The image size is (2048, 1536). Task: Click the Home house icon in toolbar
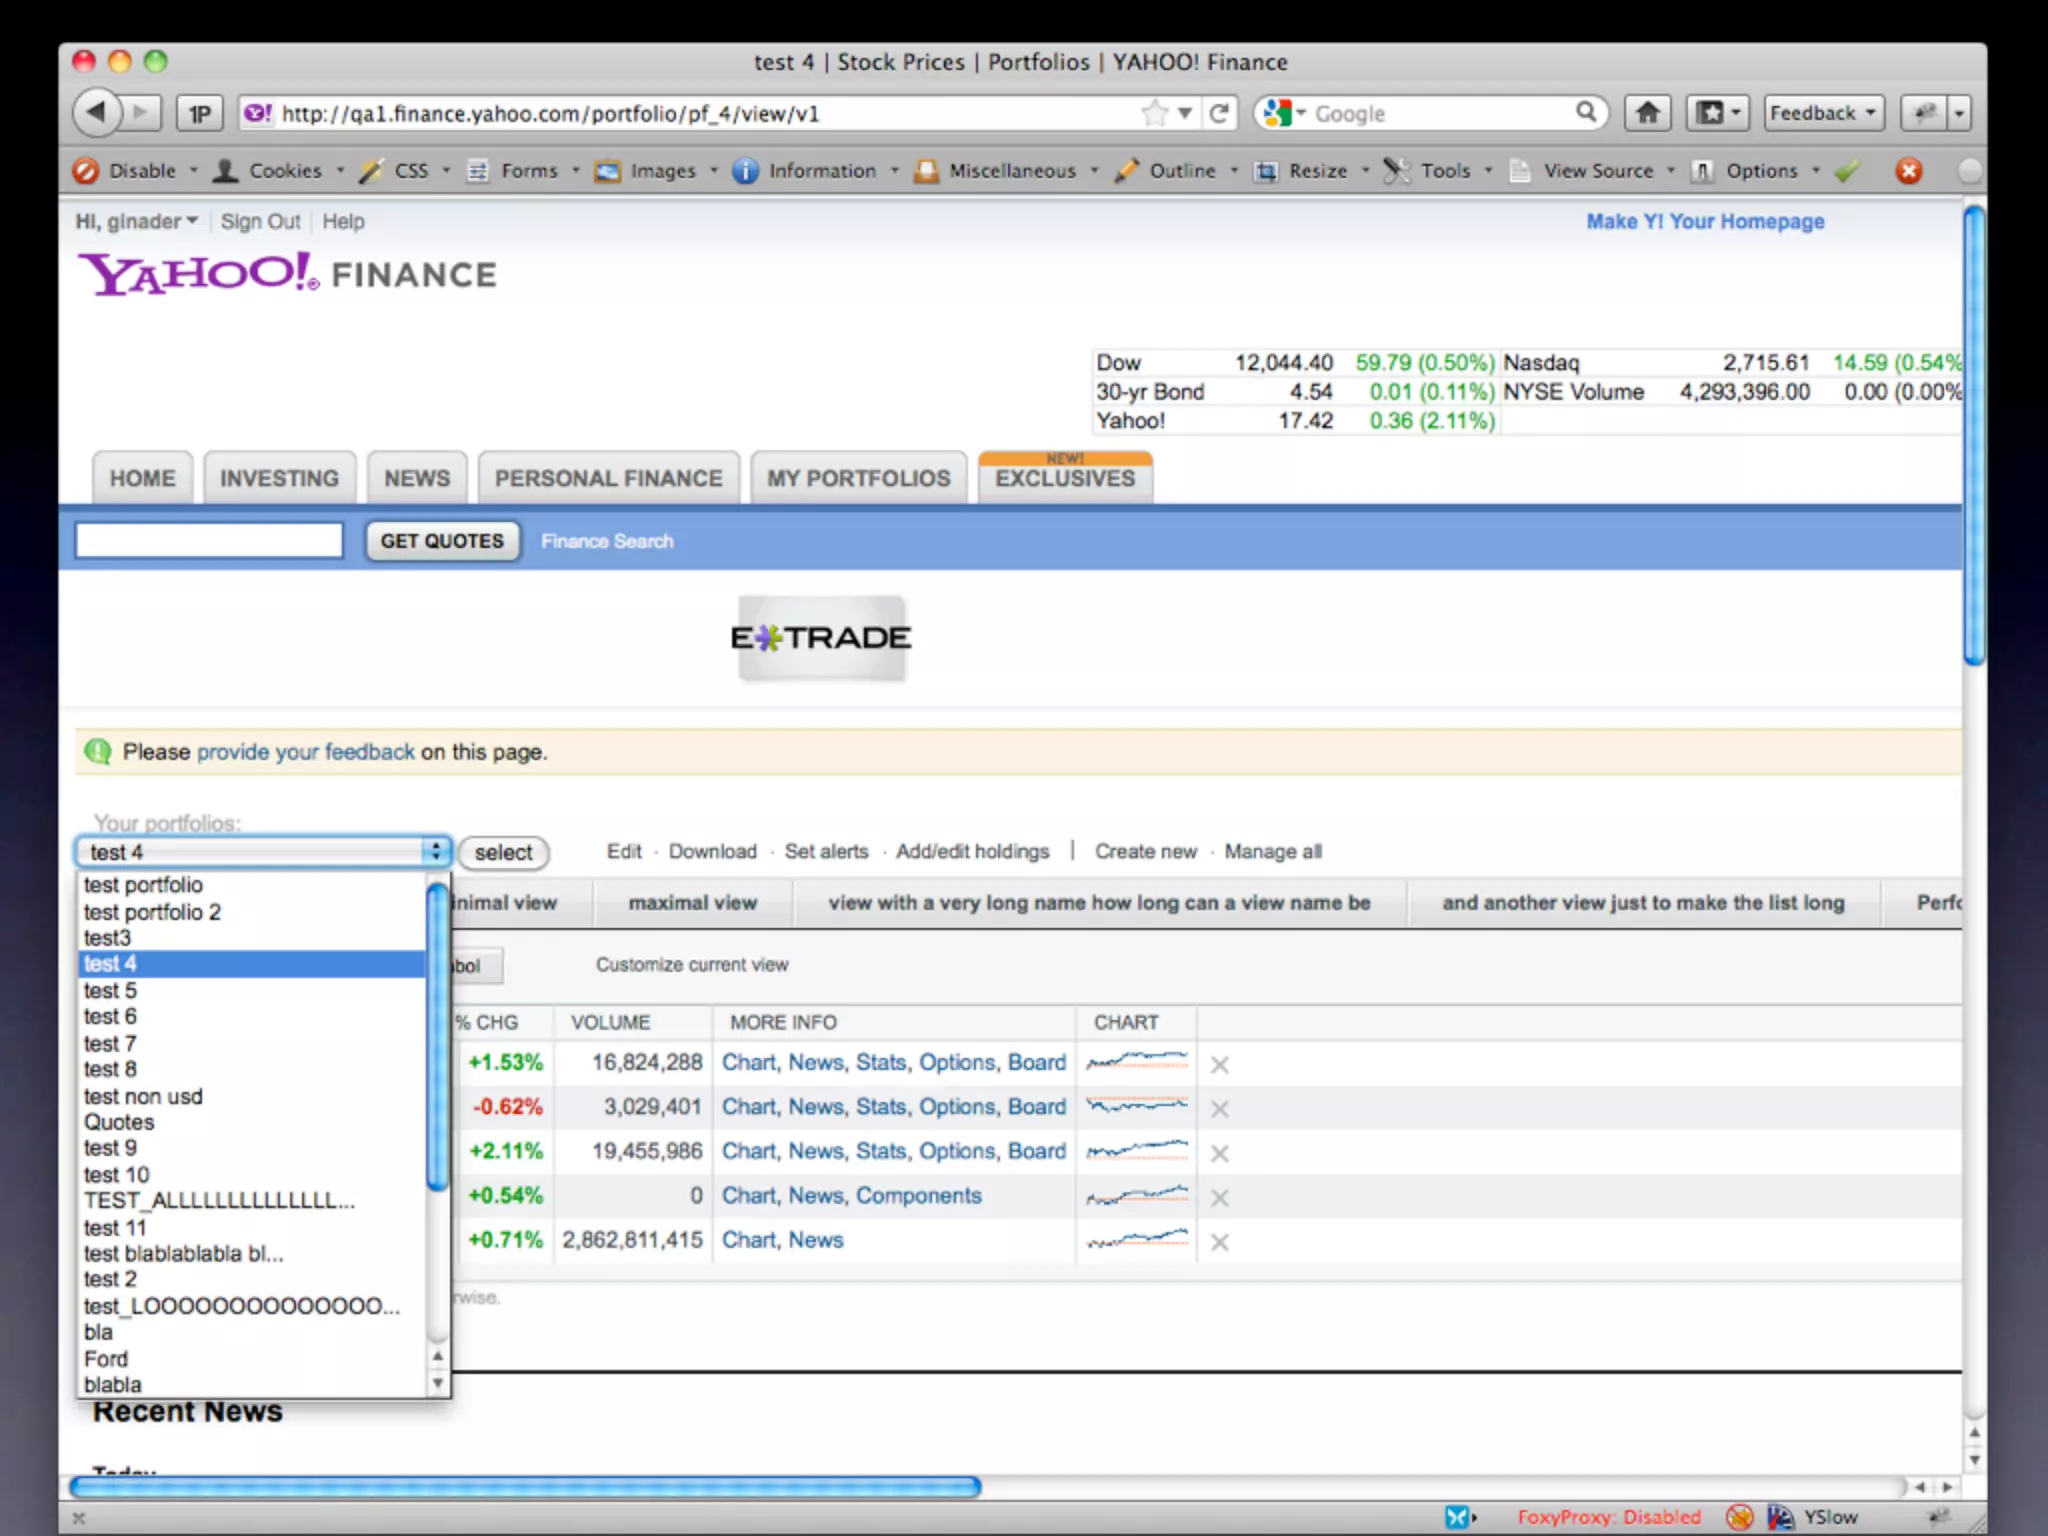coord(1647,113)
